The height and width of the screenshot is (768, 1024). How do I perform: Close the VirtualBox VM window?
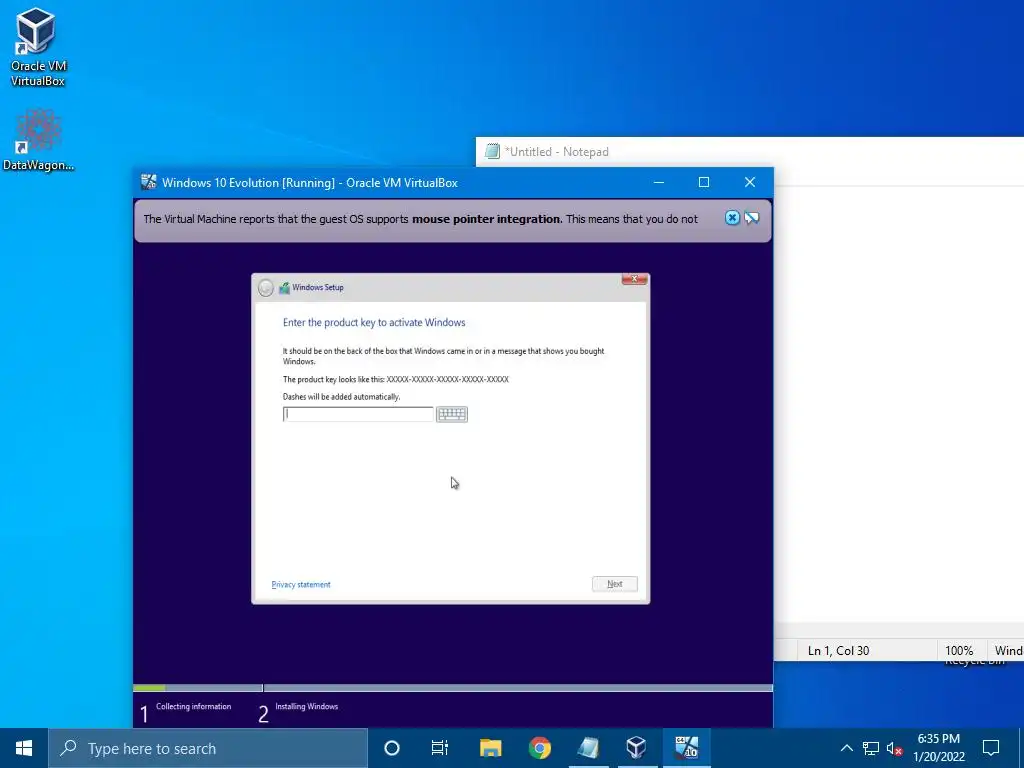point(750,182)
